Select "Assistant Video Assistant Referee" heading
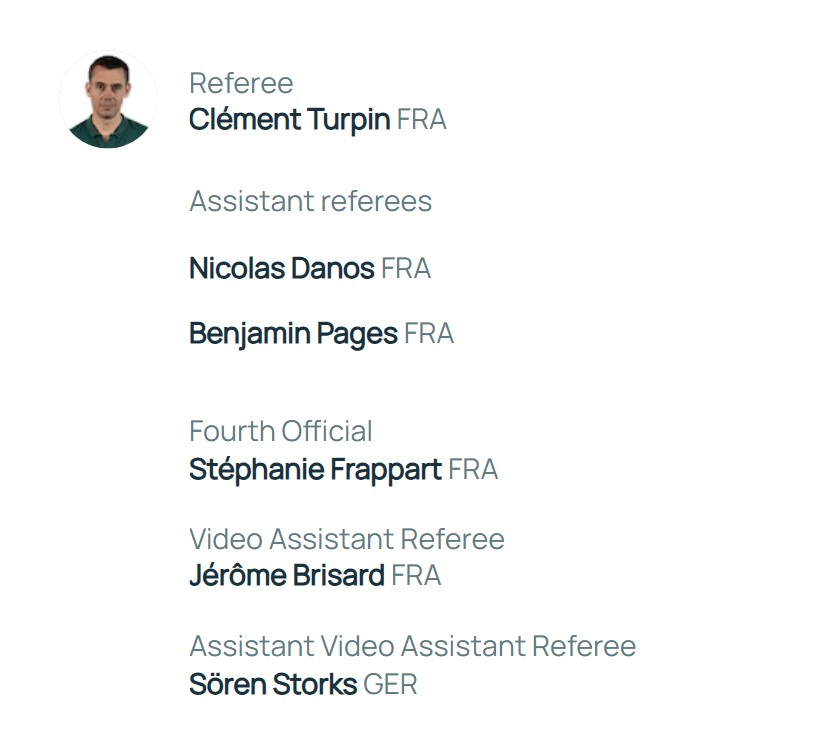Screen dimensions: 835x751 pos(412,646)
